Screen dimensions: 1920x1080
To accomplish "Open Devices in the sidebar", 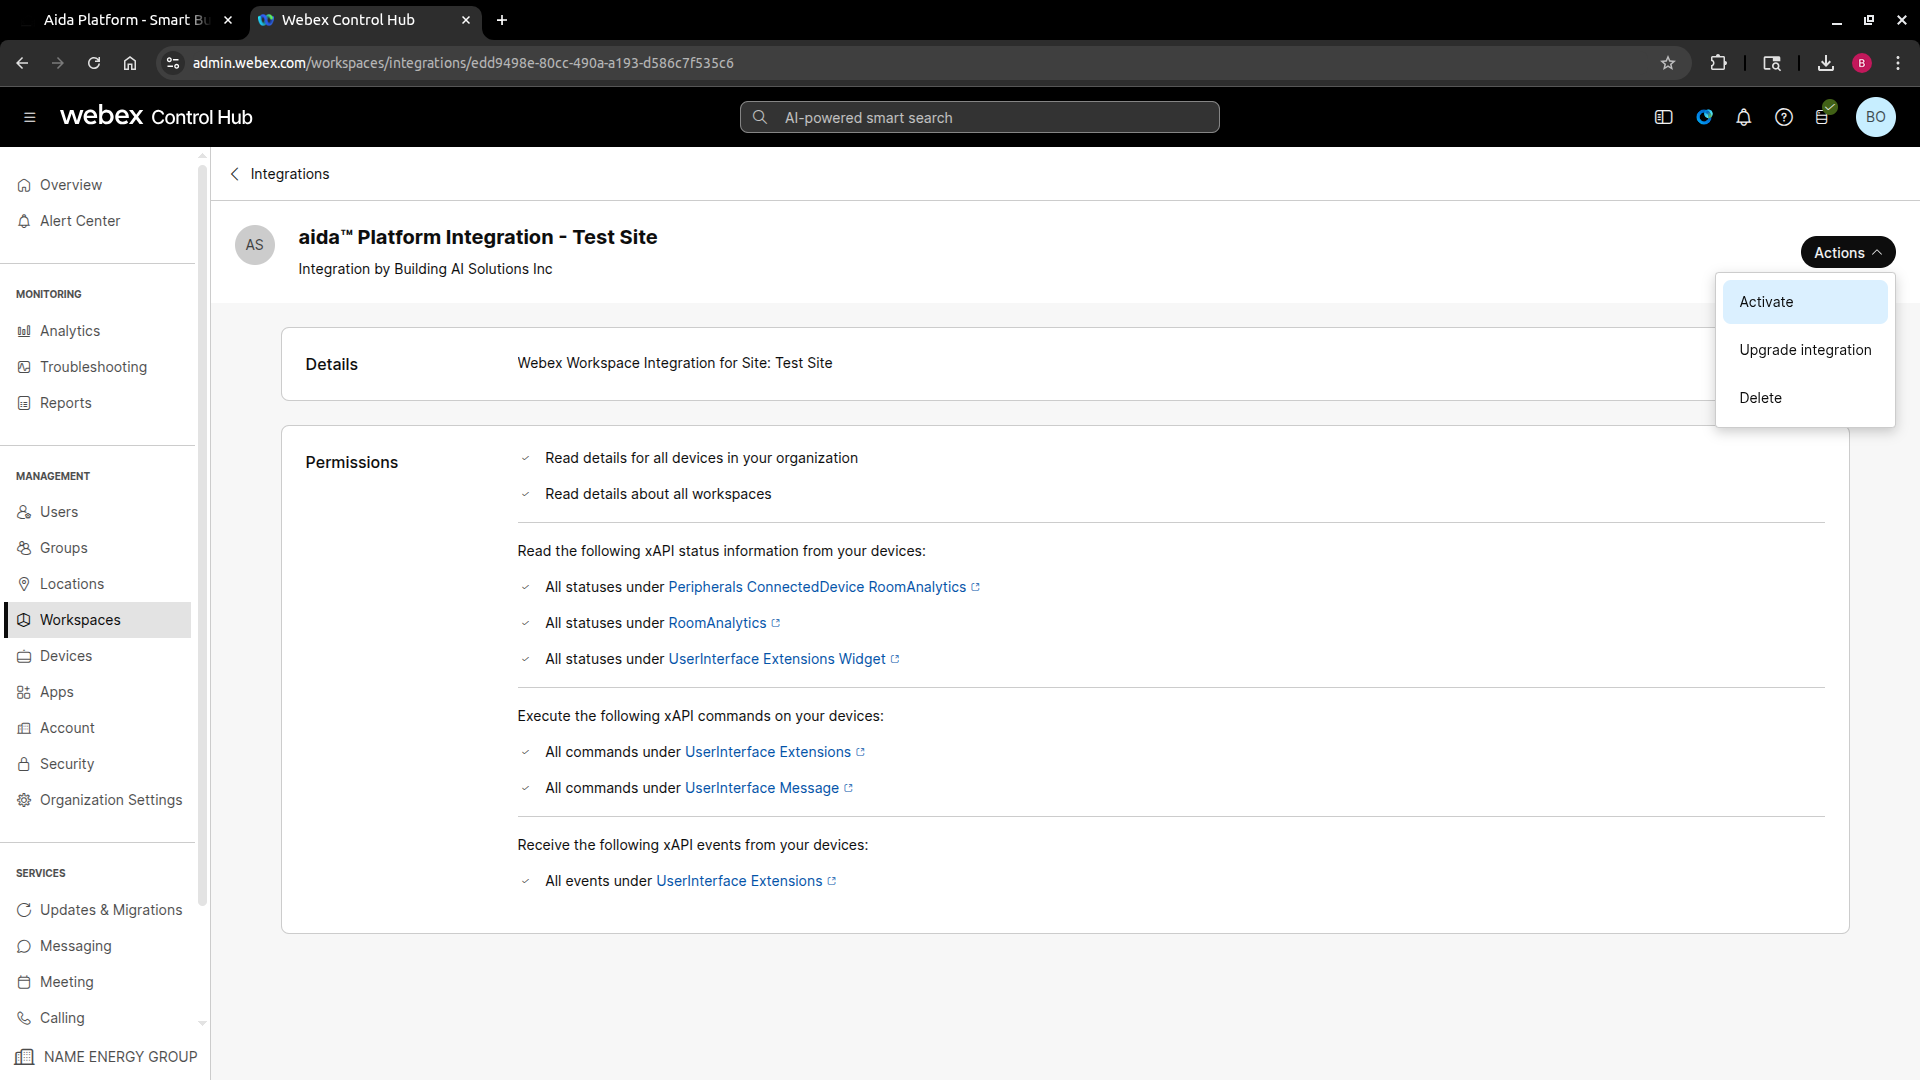I will click(66, 656).
